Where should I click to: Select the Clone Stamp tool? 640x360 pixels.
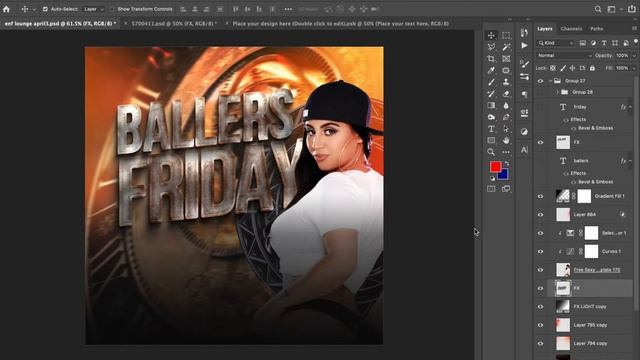pyautogui.click(x=506, y=82)
